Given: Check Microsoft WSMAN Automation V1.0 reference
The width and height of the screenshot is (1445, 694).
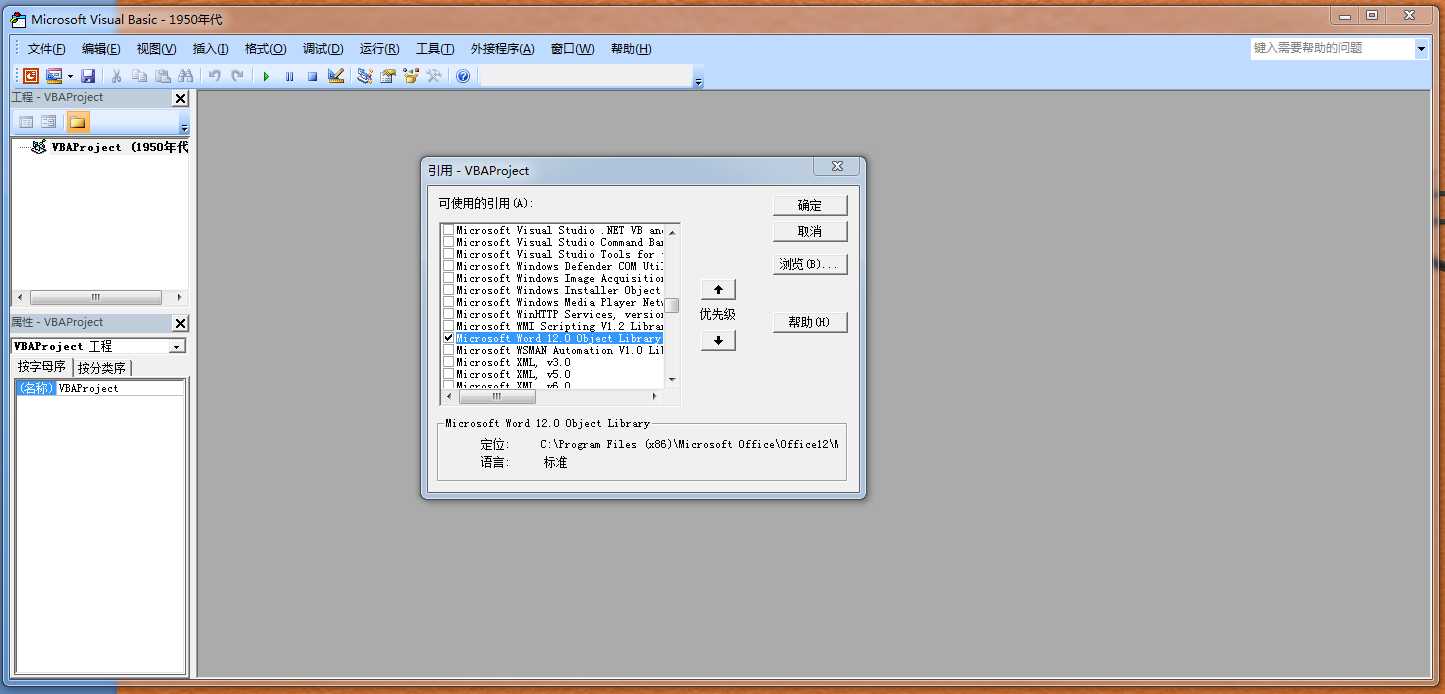Looking at the screenshot, I should pos(448,350).
